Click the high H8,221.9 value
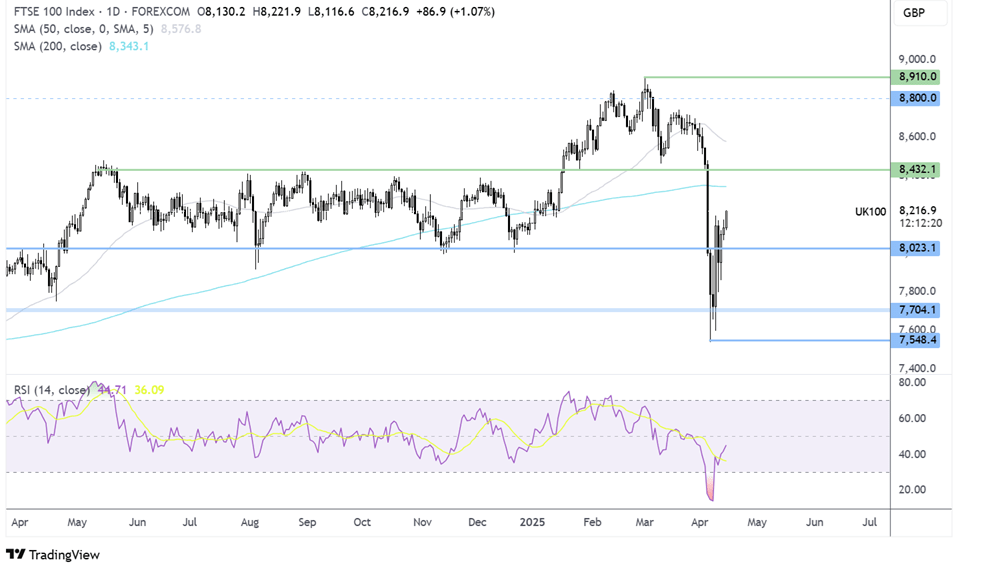The image size is (997, 572). 277,11
